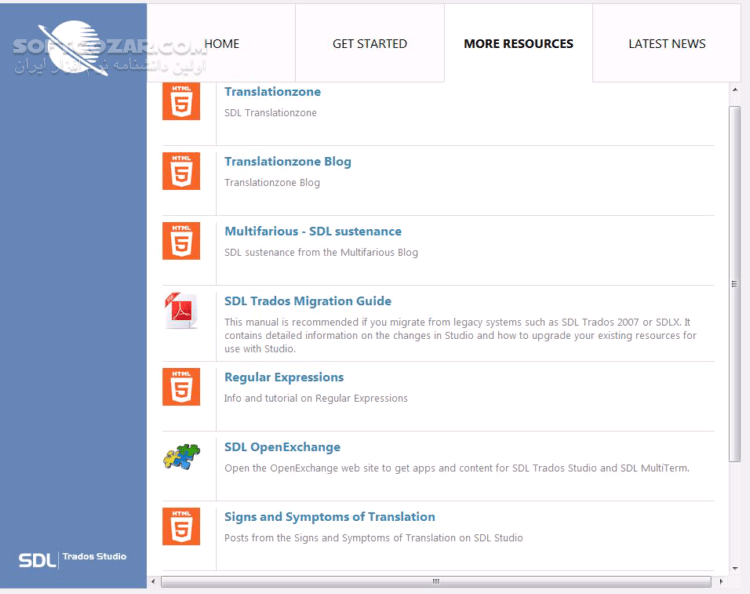
Task: Click the horizontal scrollbar right arrow
Action: point(720,581)
